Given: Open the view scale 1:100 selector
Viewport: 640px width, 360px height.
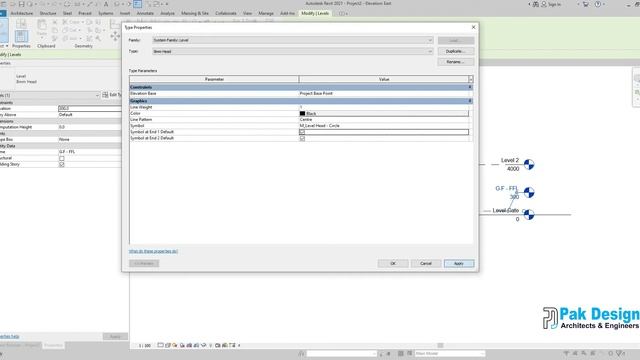Looking at the screenshot, I should coord(144,346).
